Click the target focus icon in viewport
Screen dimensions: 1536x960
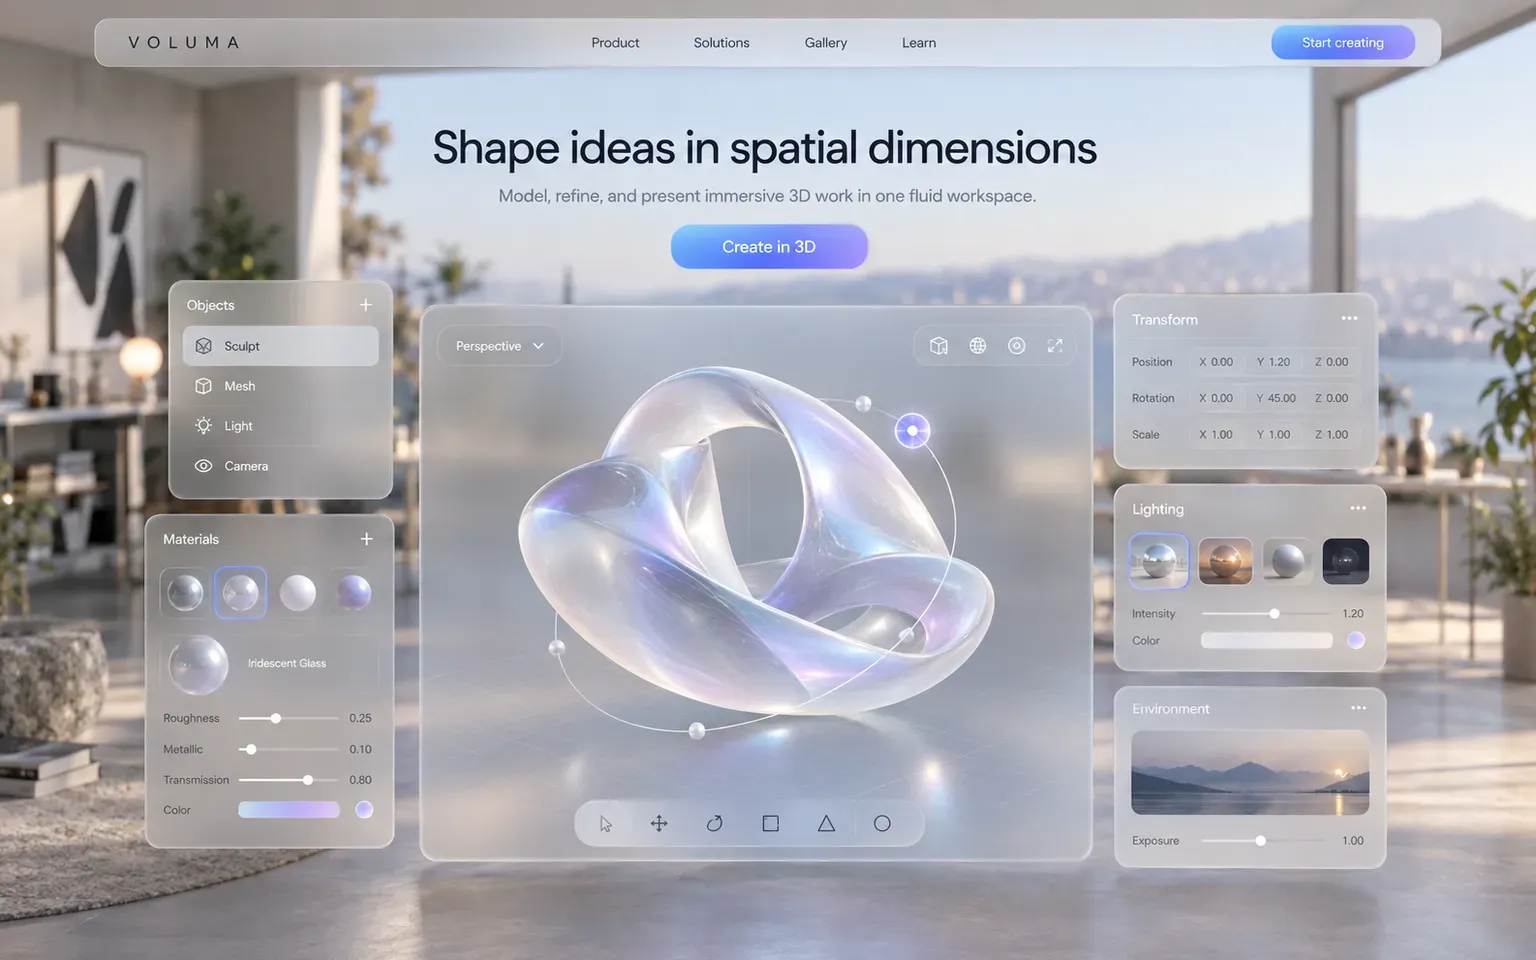[x=1016, y=346]
